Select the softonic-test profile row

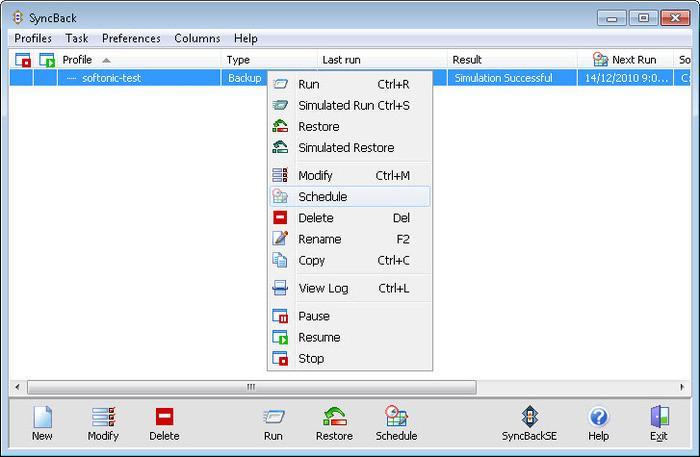111,78
